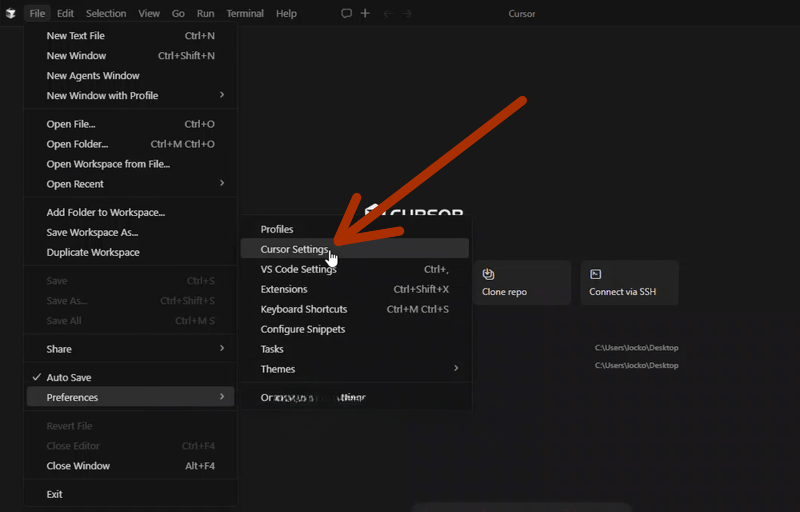The width and height of the screenshot is (800, 512).
Task: Expand the Themes submenu arrow
Action: 456,369
